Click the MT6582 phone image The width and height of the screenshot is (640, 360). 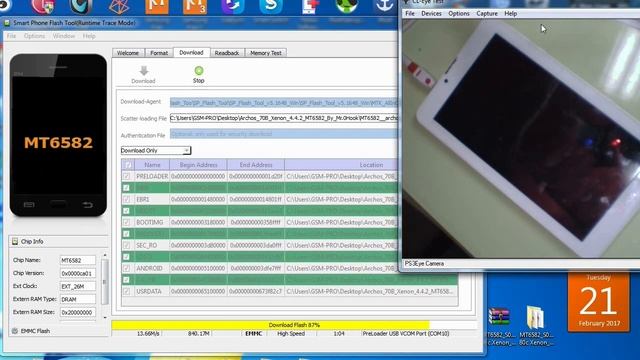tap(58, 135)
